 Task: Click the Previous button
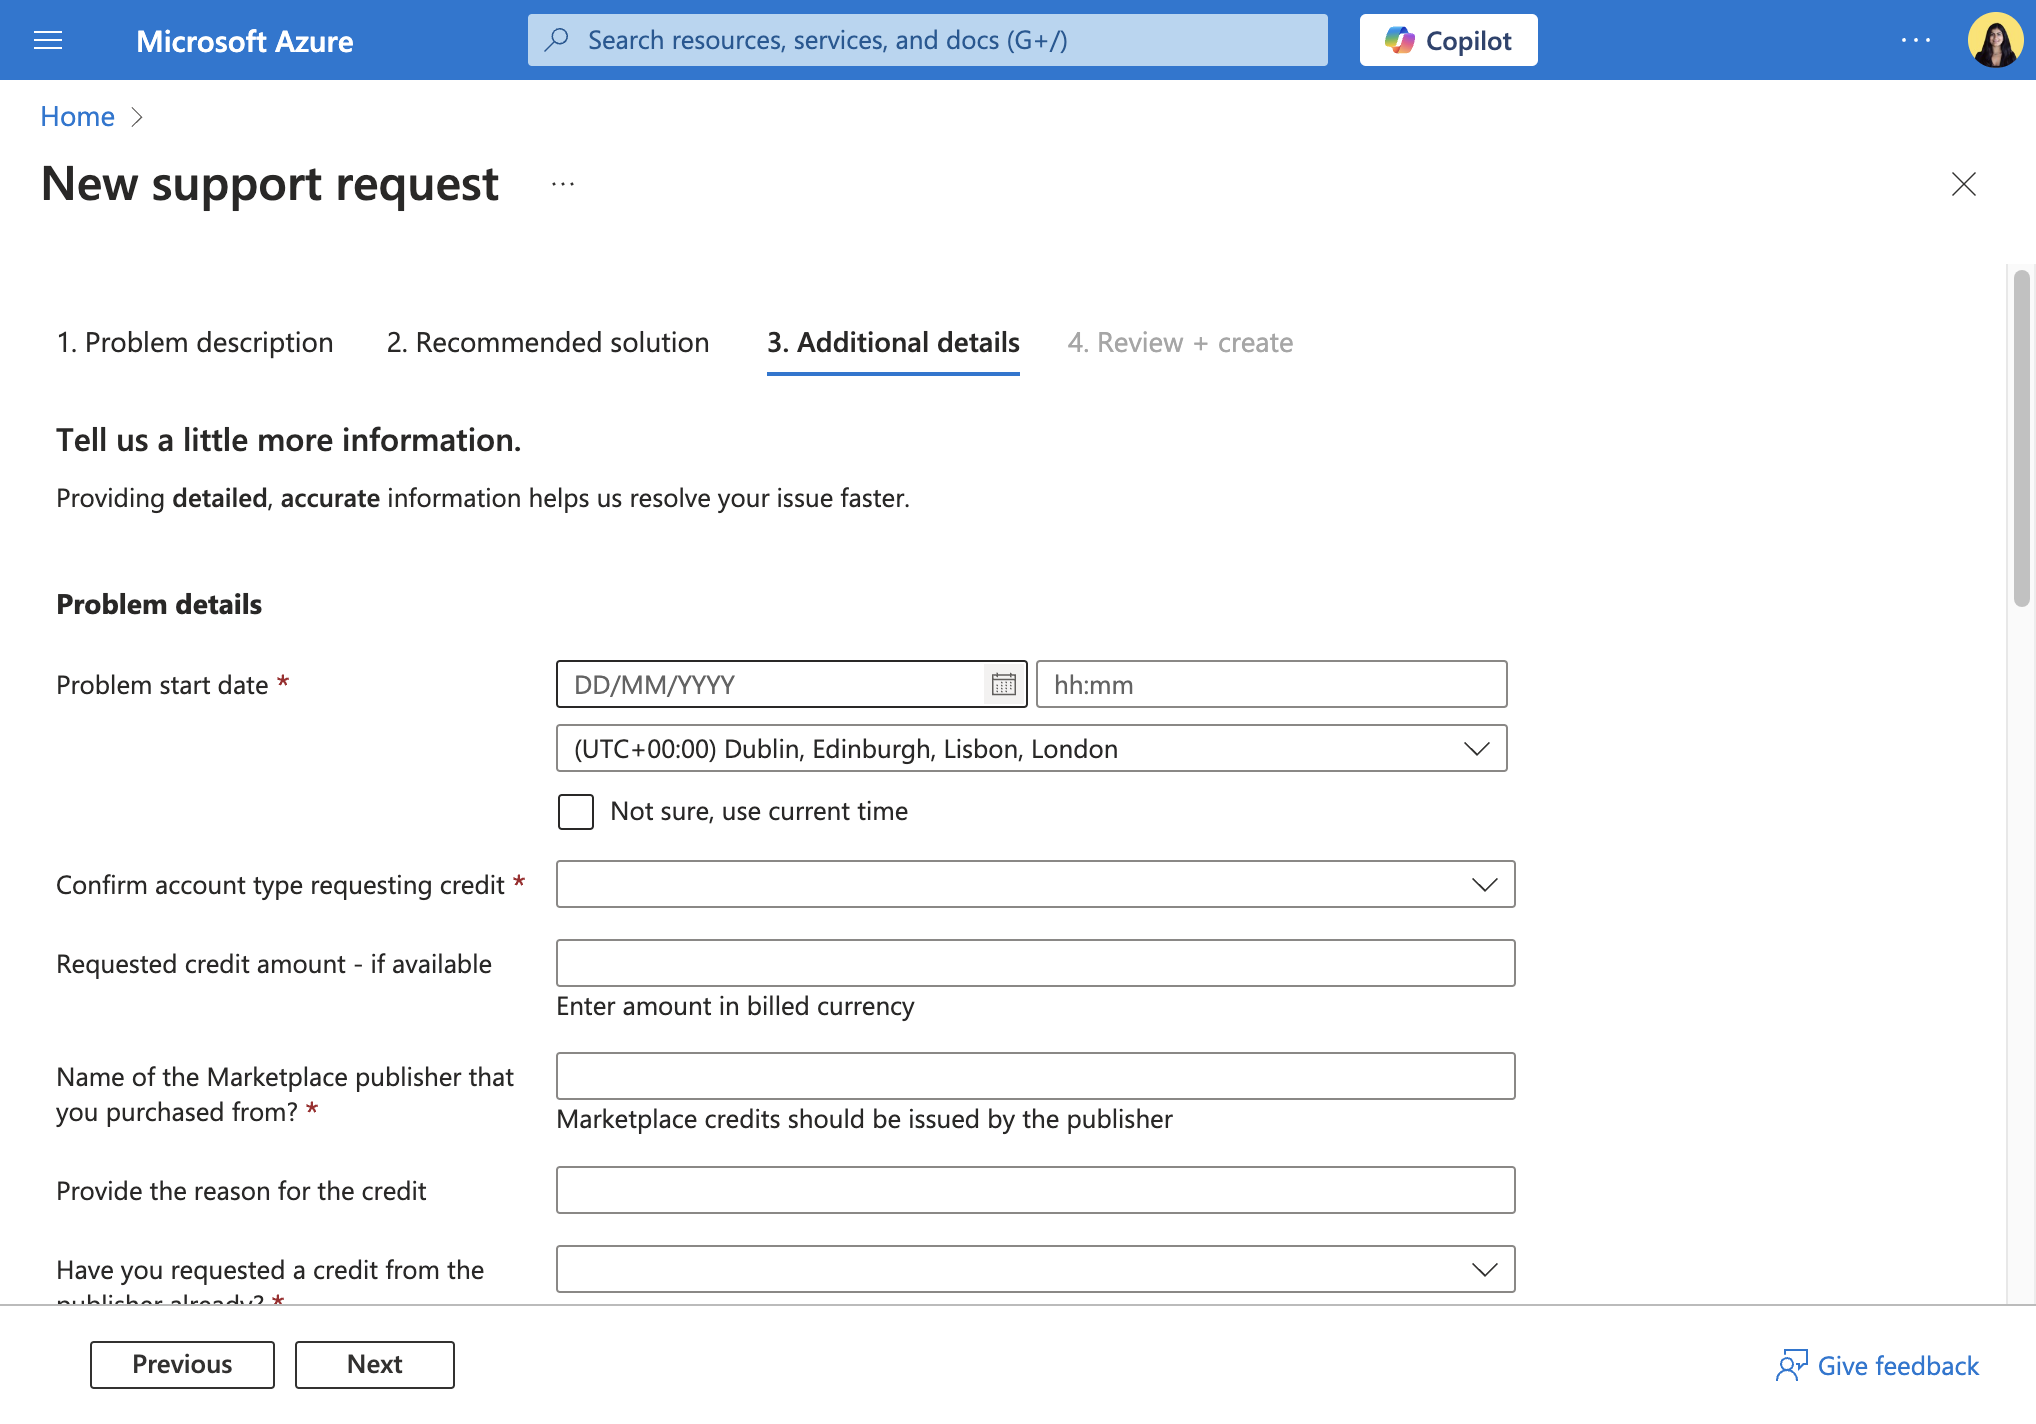coord(182,1365)
